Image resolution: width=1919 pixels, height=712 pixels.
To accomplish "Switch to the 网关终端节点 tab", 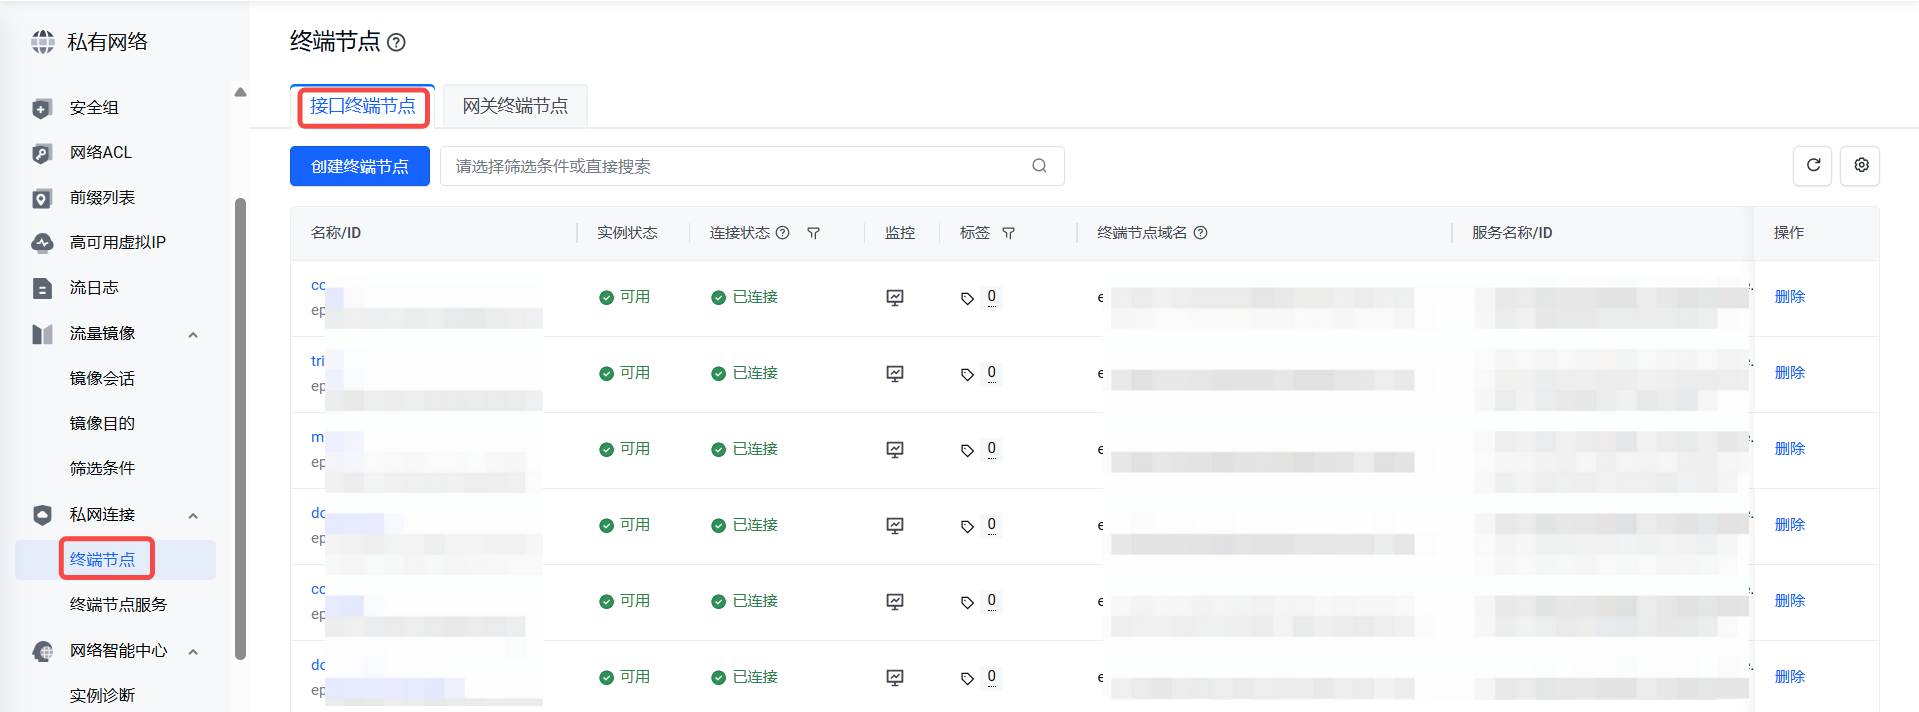I will 515,106.
